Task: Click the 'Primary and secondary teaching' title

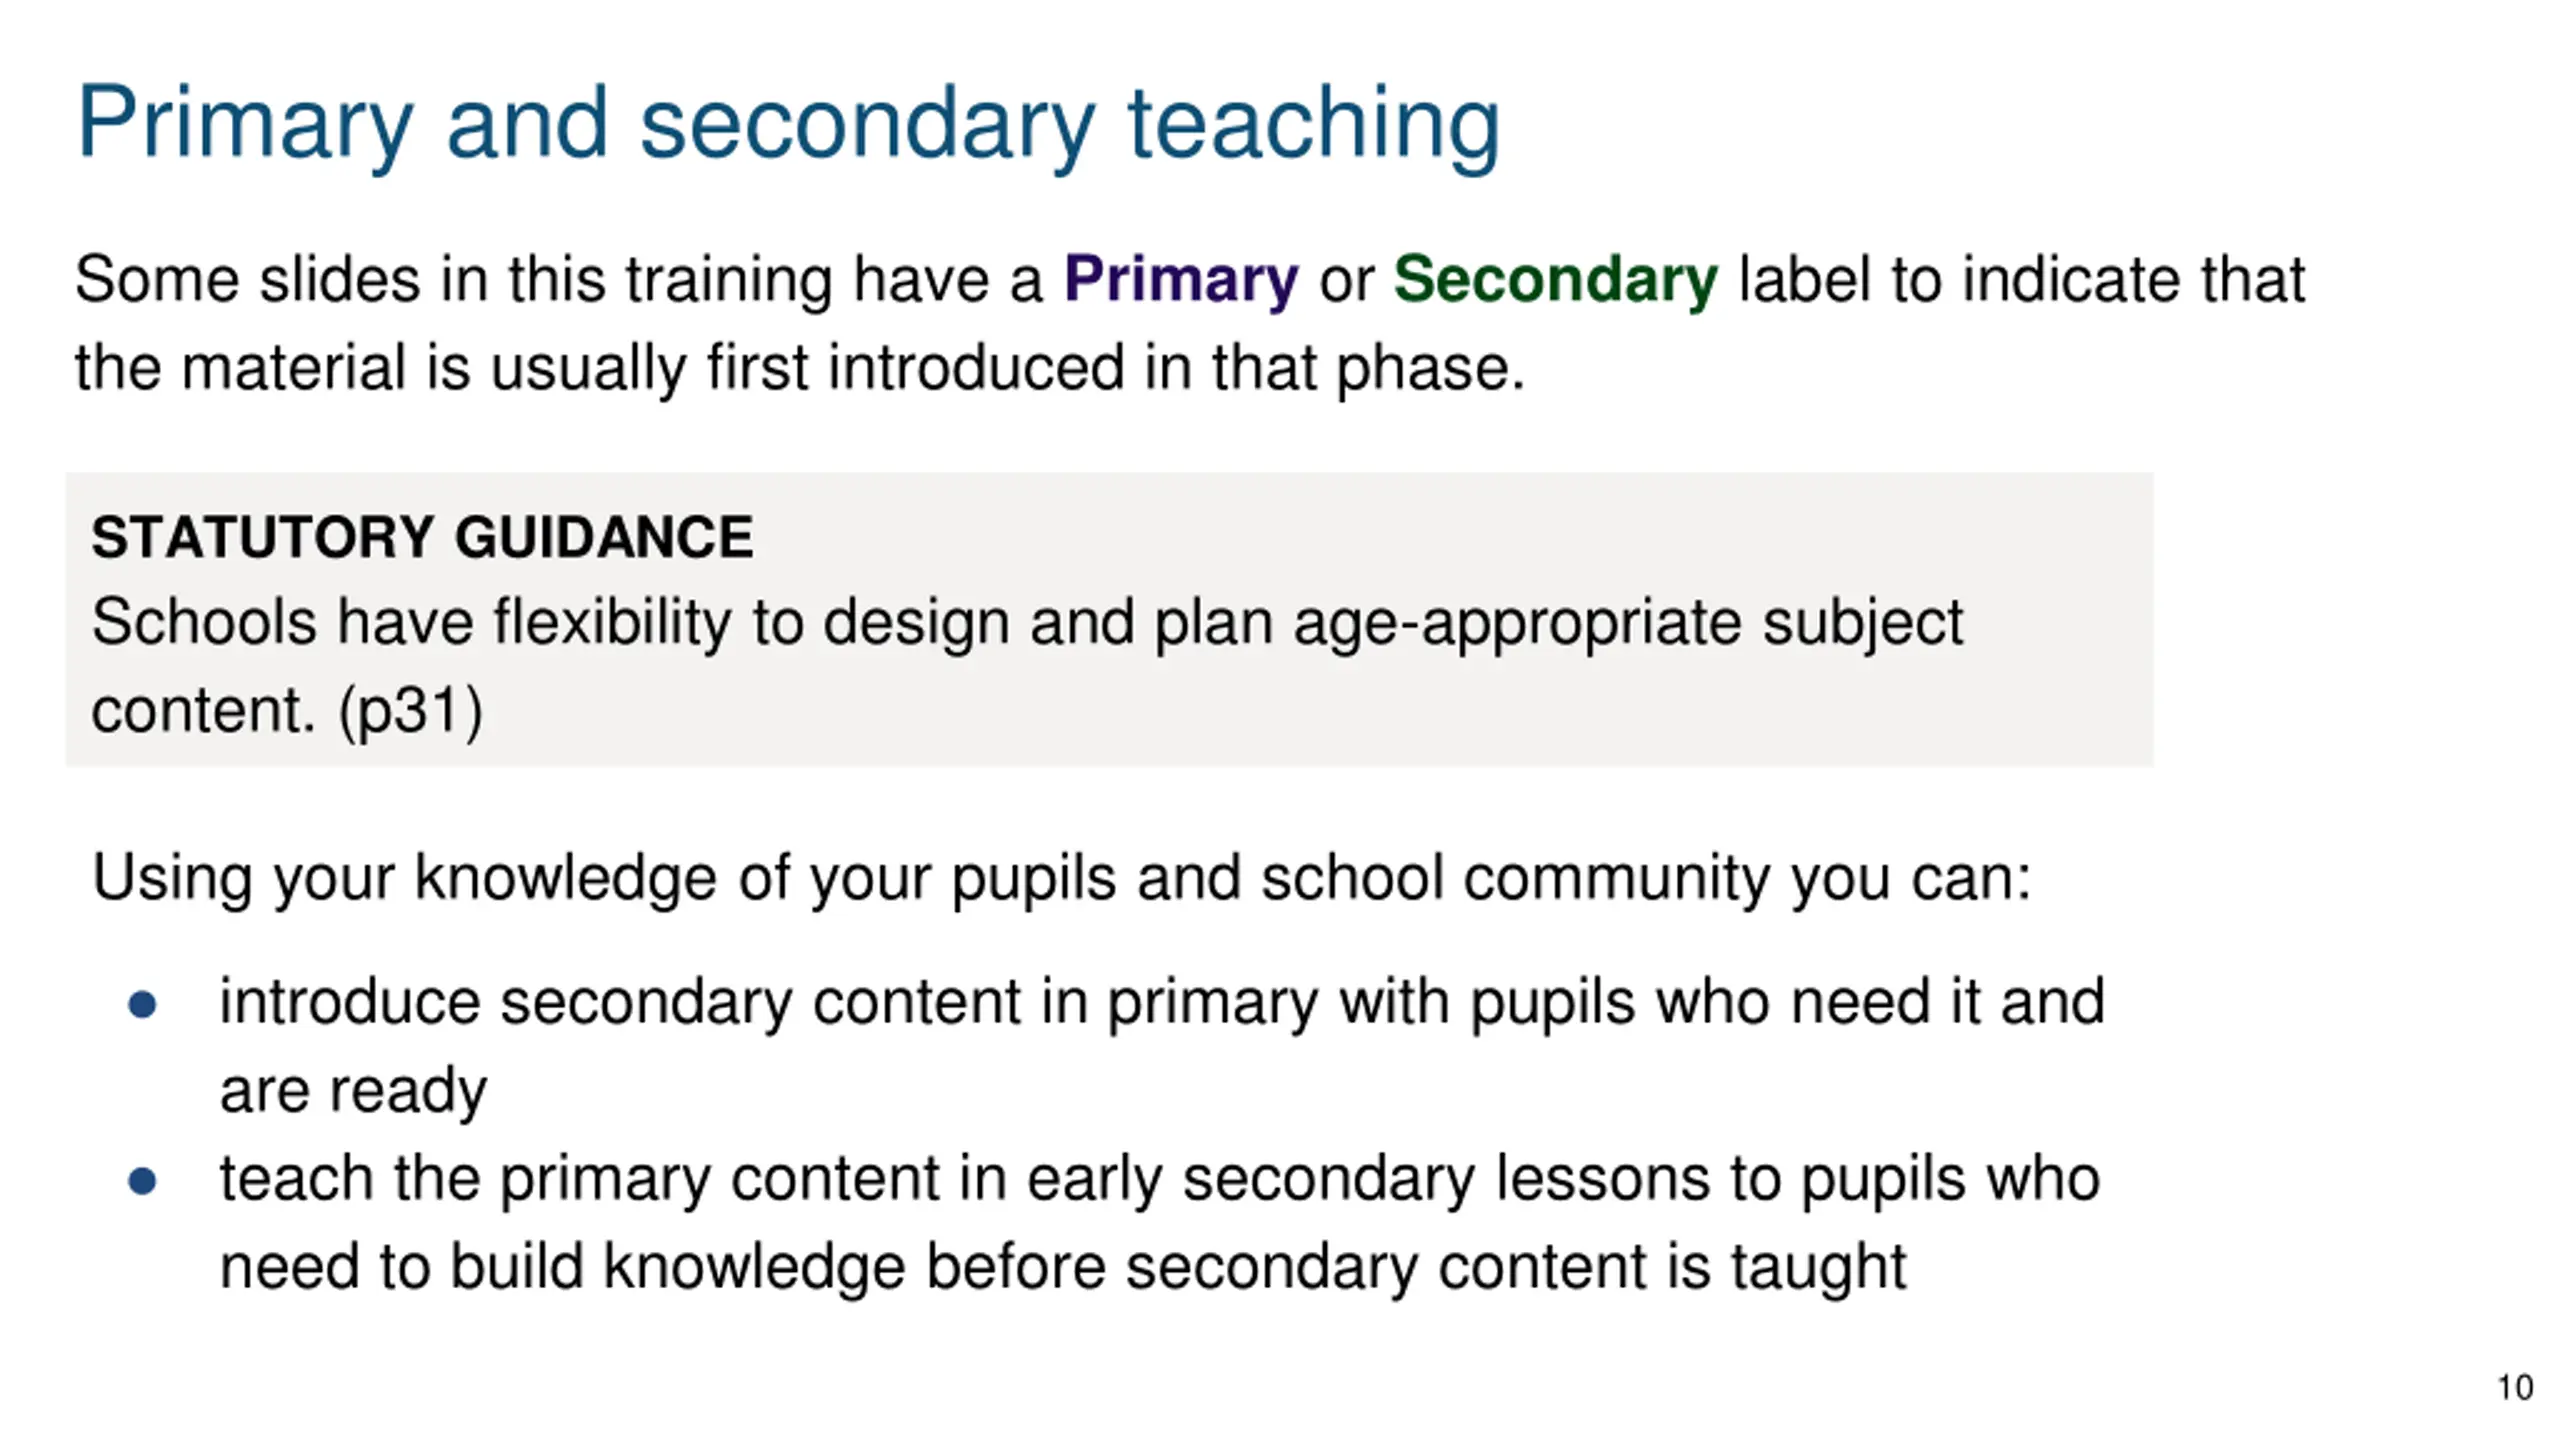Action: [x=788, y=125]
